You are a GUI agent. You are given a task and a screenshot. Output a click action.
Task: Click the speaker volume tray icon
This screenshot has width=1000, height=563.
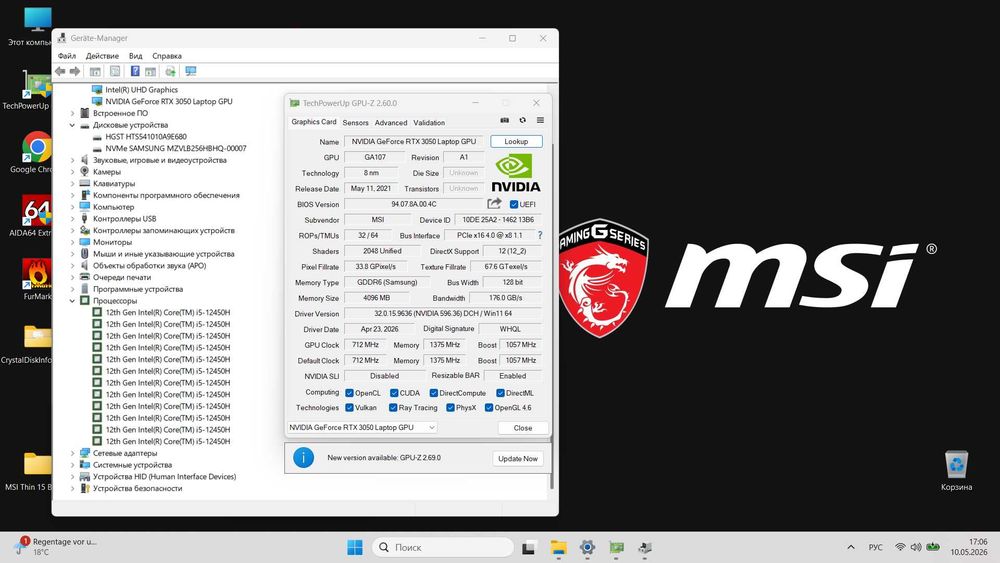916,547
